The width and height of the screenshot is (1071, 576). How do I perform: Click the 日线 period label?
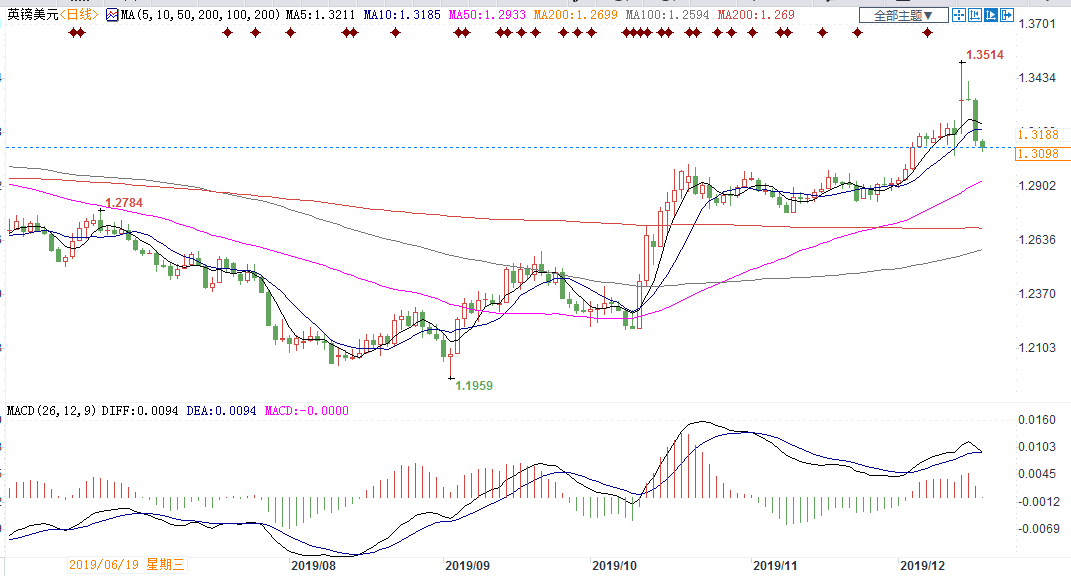79,14
